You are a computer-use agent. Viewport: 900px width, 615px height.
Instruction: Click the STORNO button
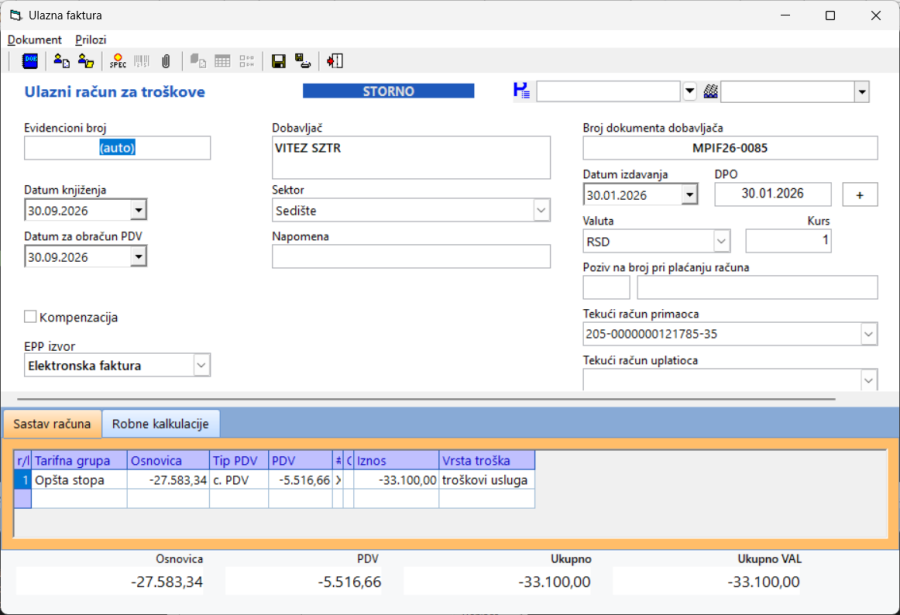click(x=389, y=91)
